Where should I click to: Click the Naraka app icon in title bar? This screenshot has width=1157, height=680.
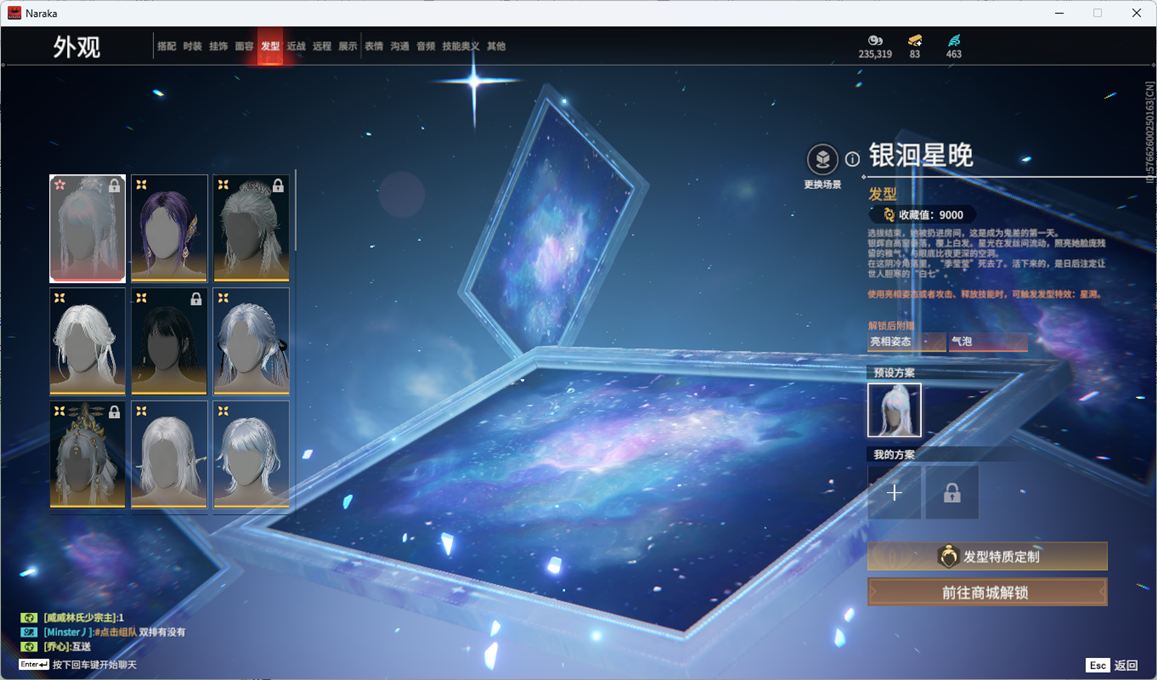point(13,13)
